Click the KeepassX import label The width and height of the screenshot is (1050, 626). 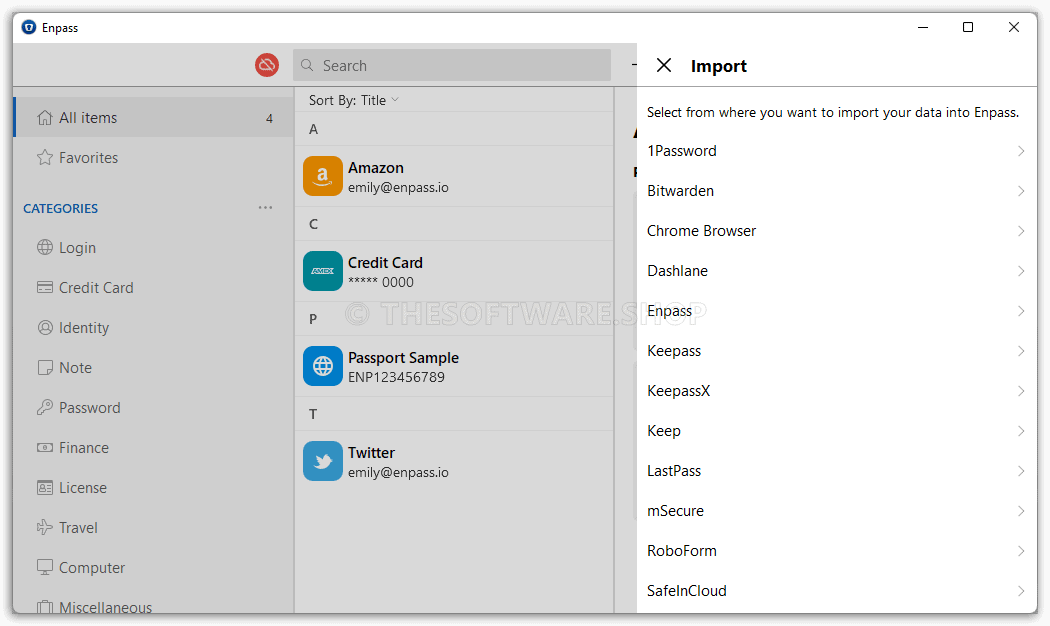(x=678, y=391)
